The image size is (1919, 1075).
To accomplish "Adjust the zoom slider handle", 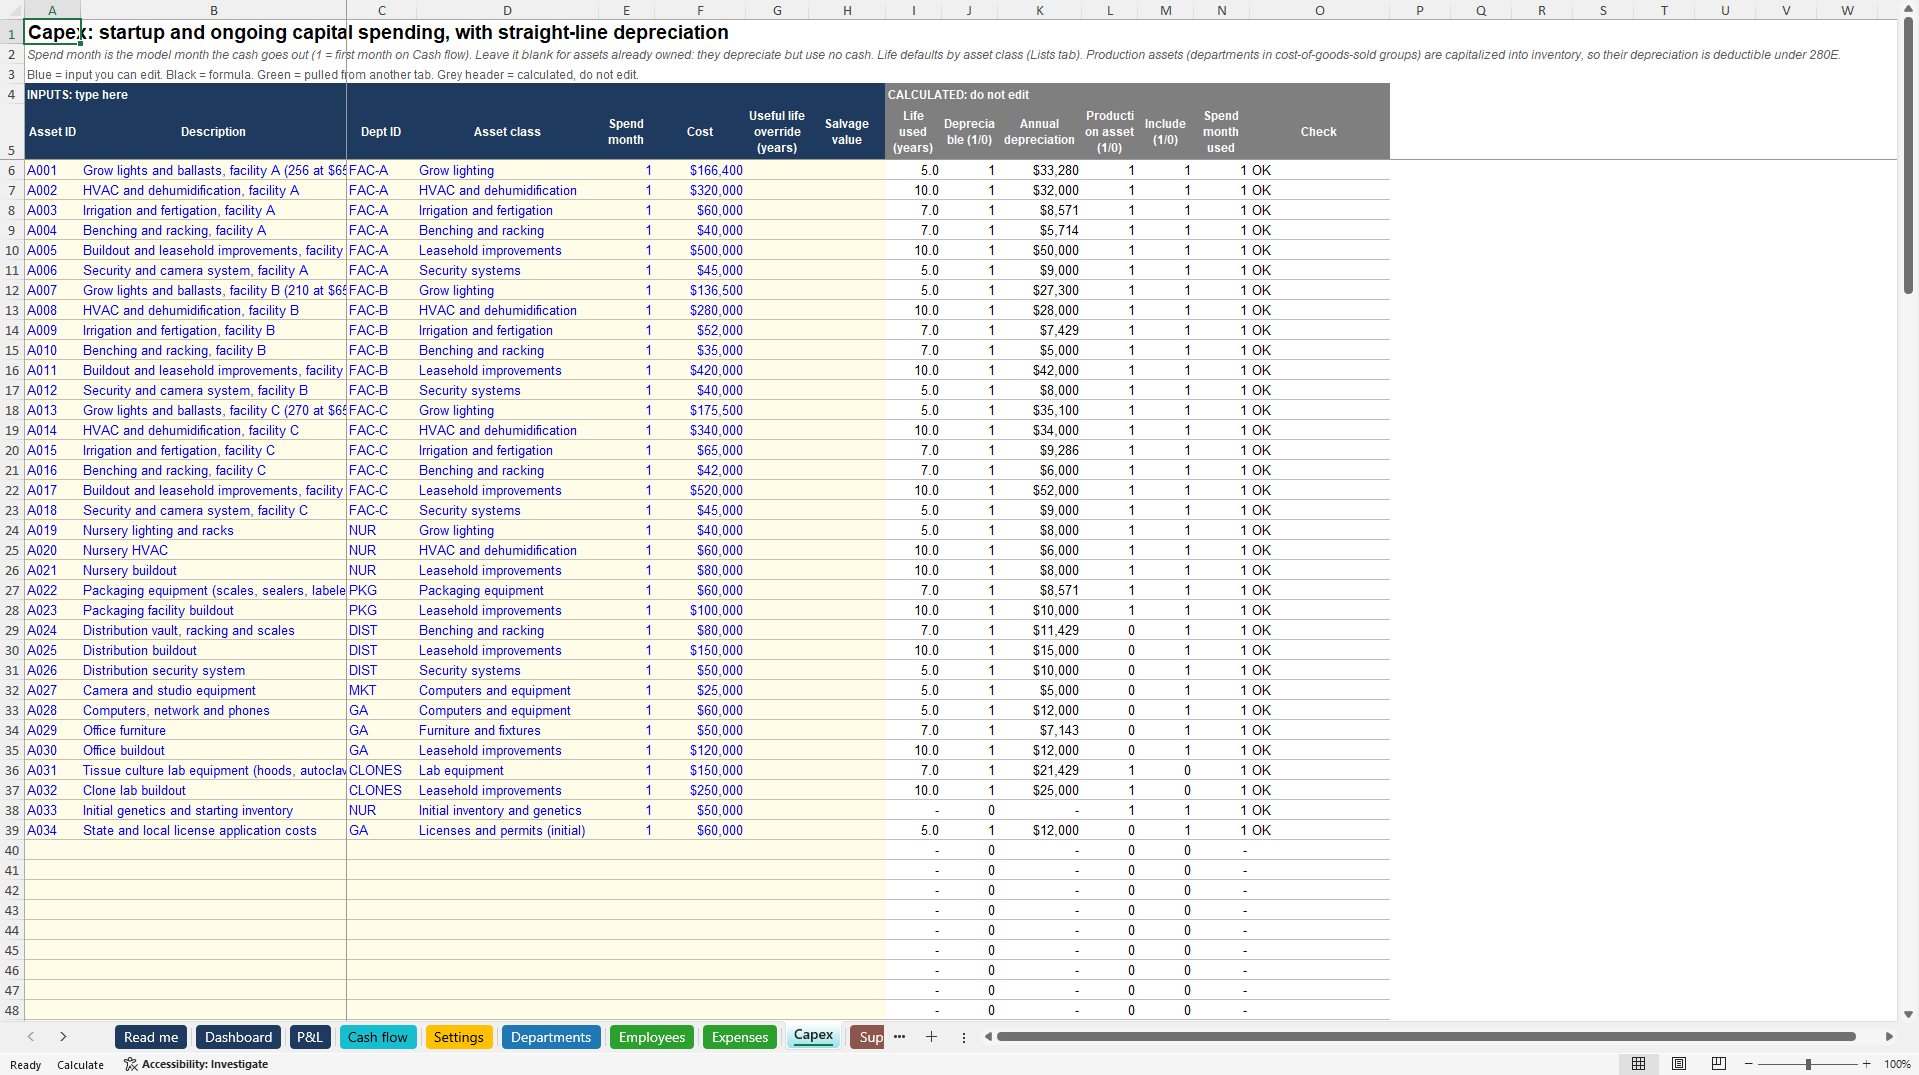I will [x=1808, y=1064].
